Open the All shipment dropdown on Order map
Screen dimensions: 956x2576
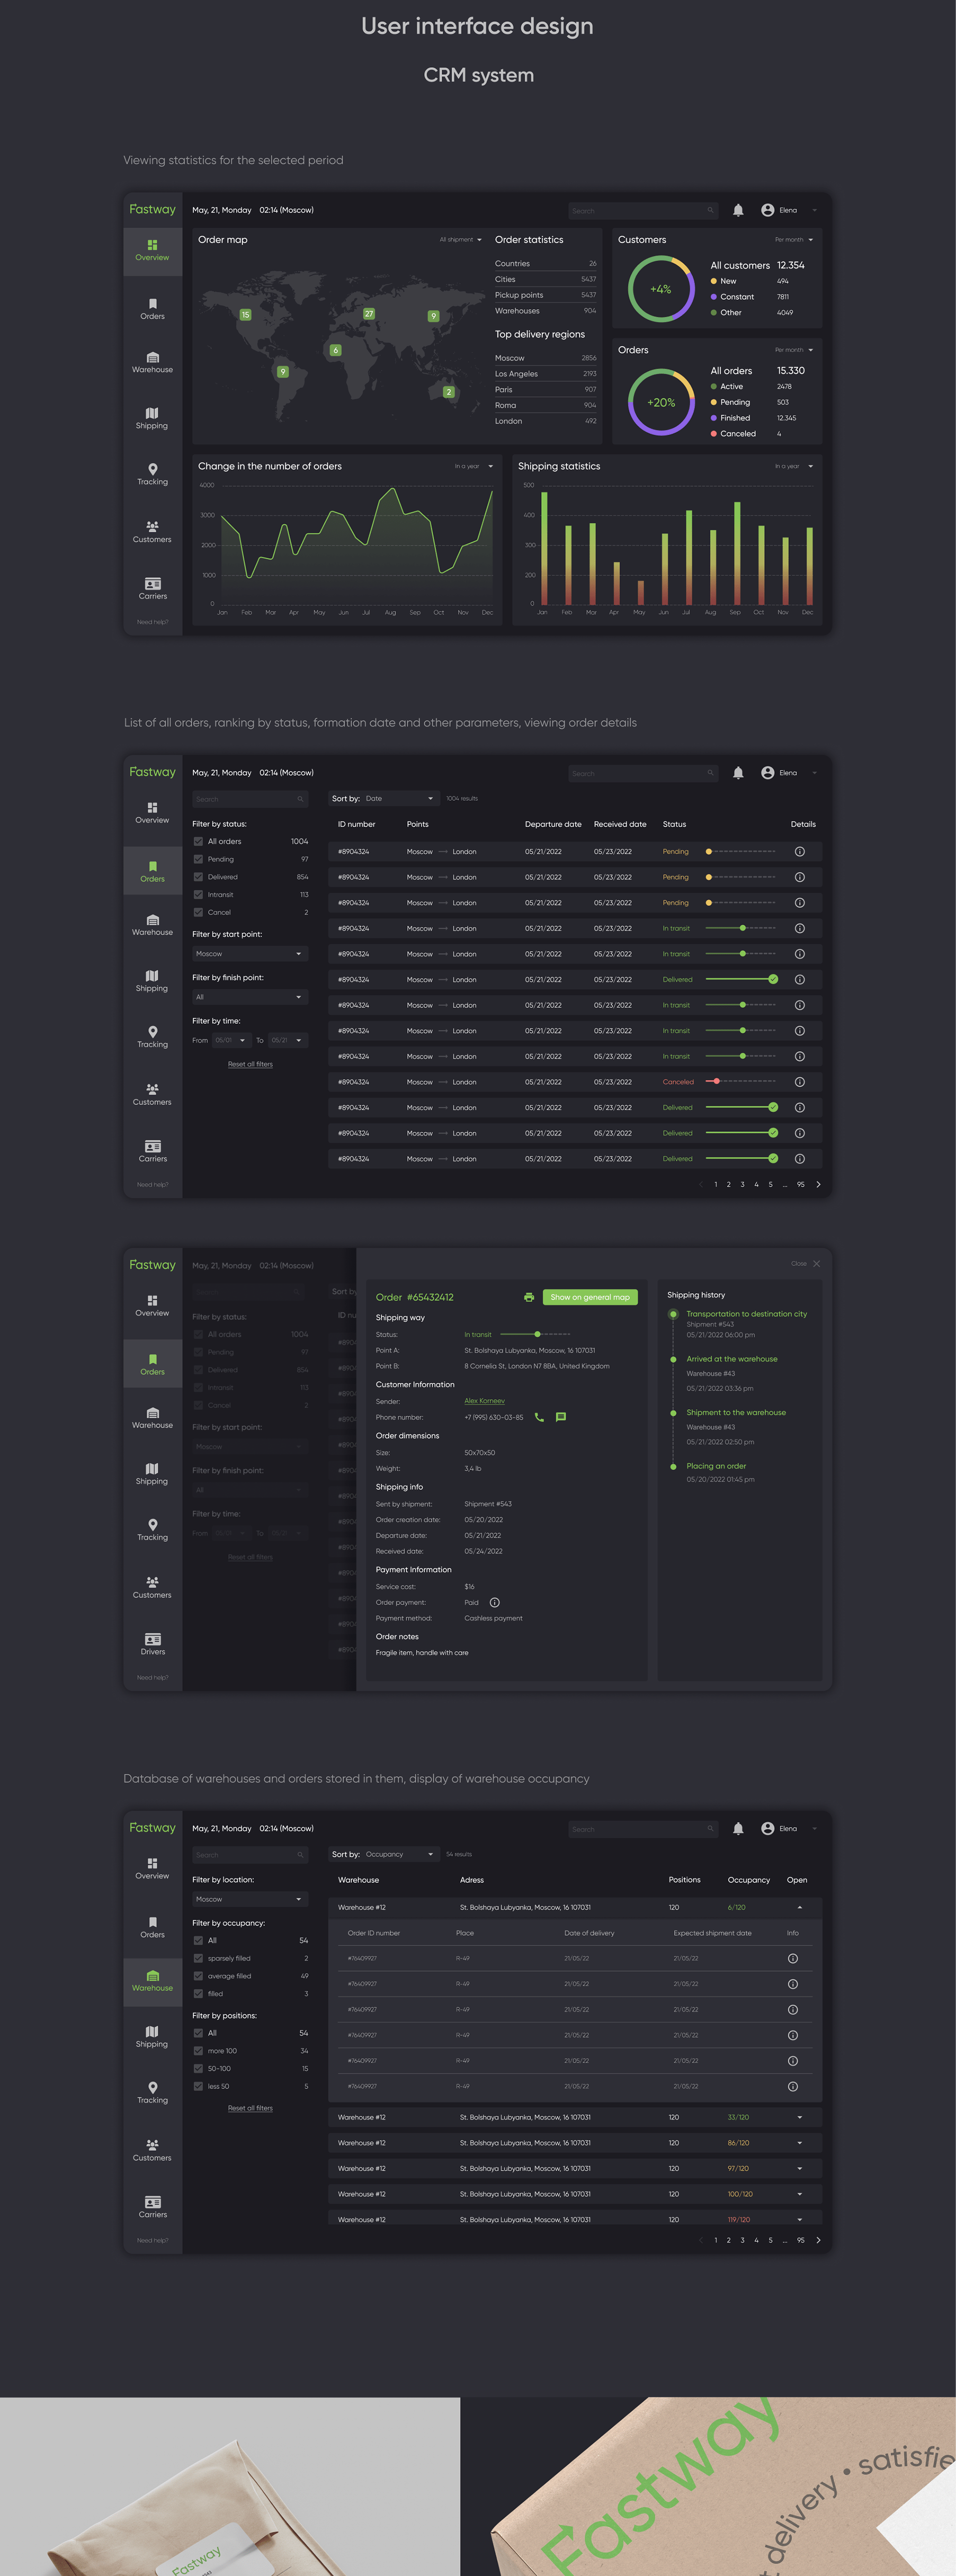coord(461,240)
